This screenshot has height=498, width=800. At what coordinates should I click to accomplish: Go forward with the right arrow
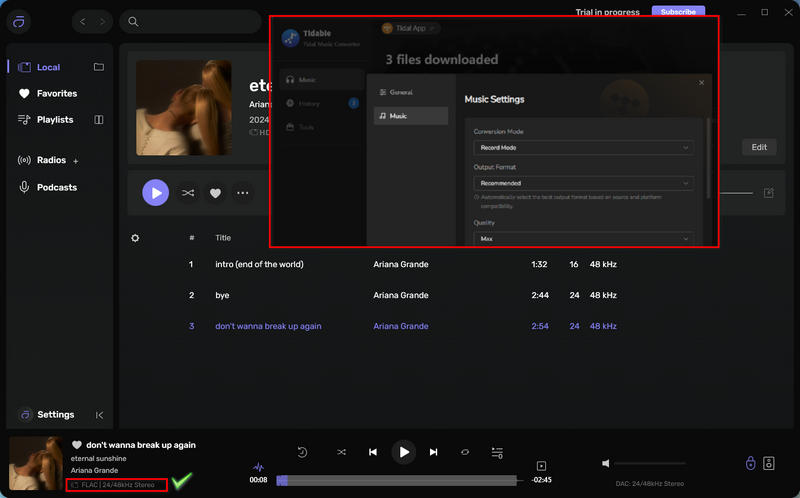(102, 21)
